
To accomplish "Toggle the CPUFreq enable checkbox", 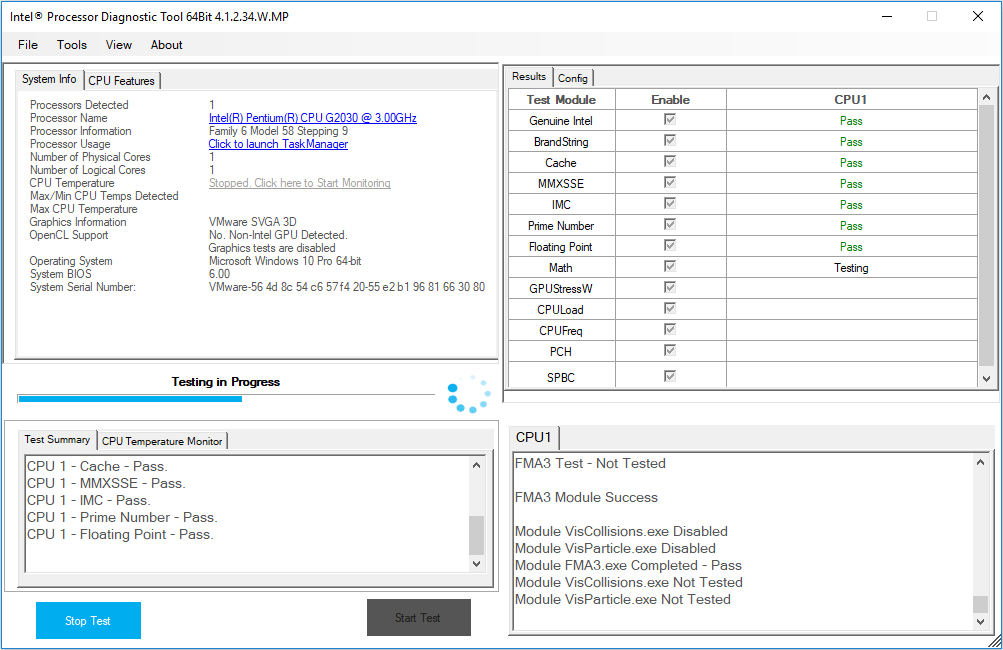I will [670, 329].
